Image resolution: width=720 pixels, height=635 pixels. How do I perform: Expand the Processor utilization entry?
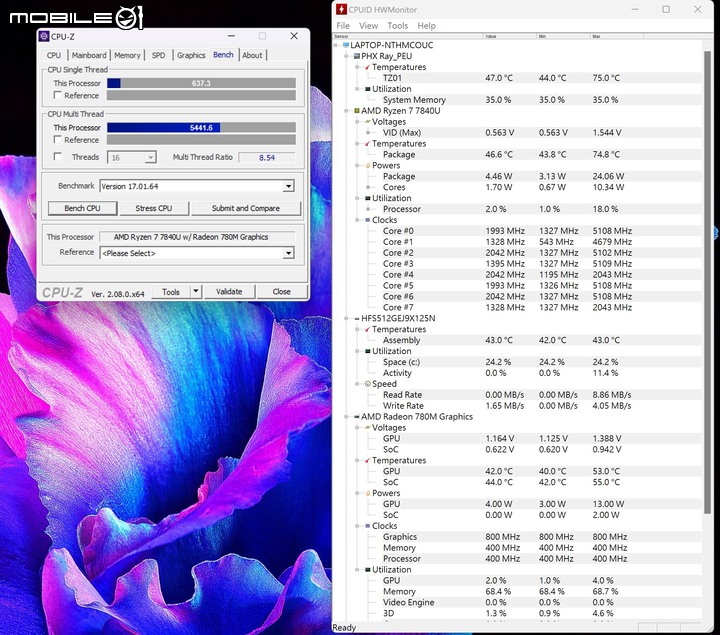368,209
